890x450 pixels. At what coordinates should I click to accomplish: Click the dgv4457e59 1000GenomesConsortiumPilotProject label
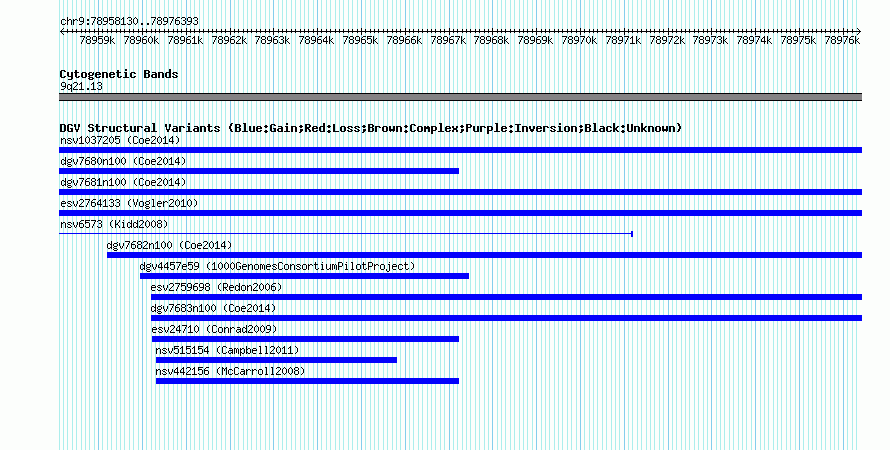click(277, 266)
